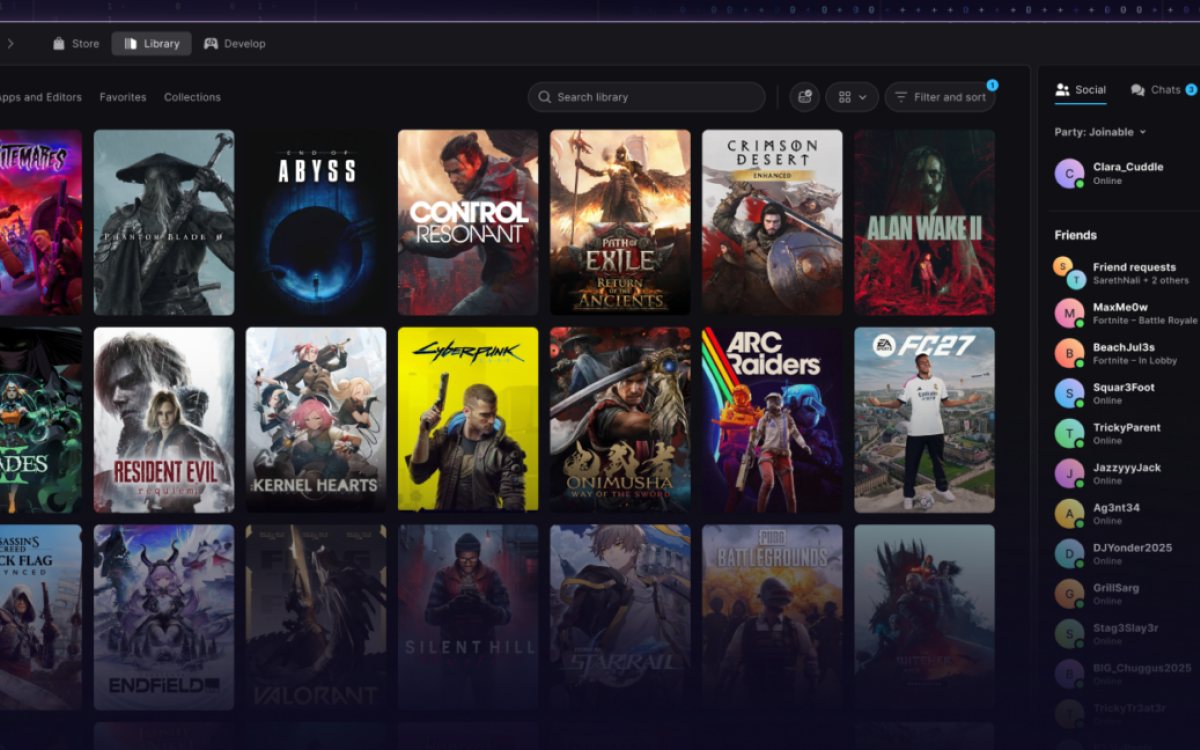Open Phantom Blade game cover

tap(164, 222)
